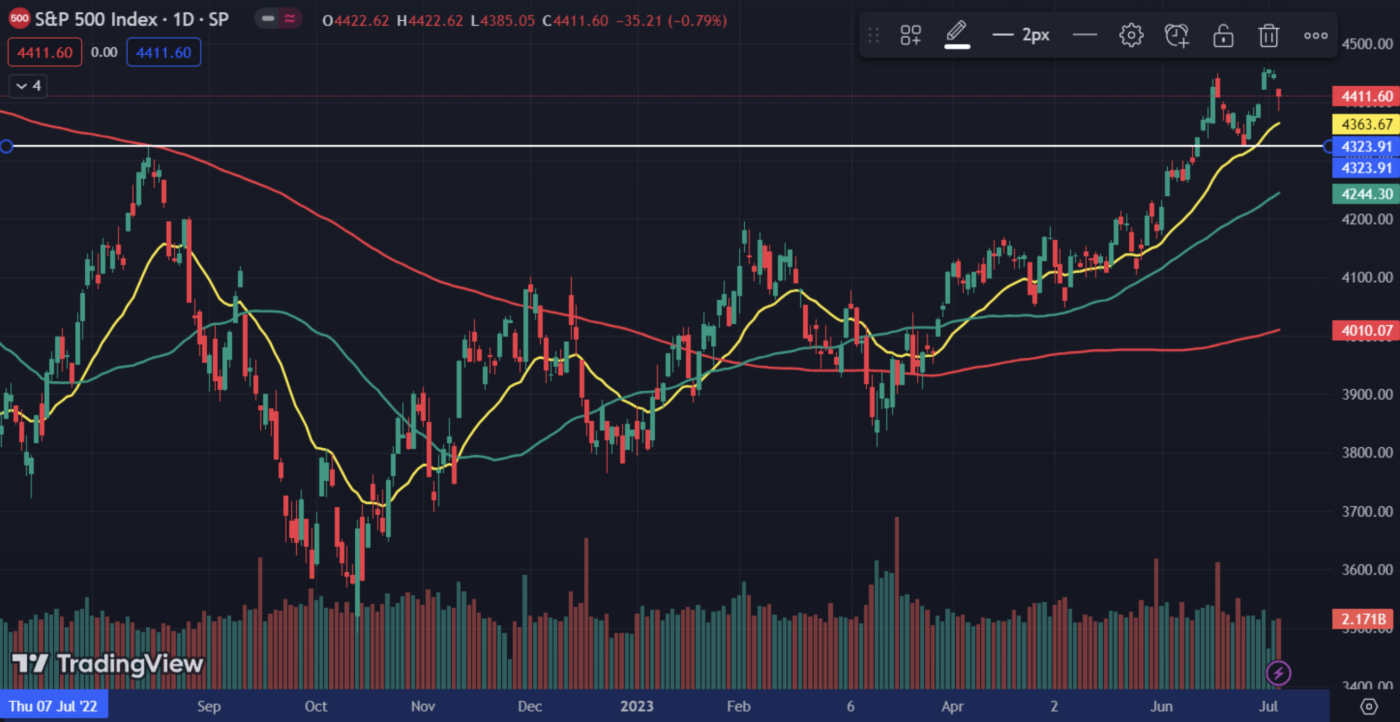Click the blue 4411.60 buy price button
This screenshot has width=1400, height=722.
163,52
